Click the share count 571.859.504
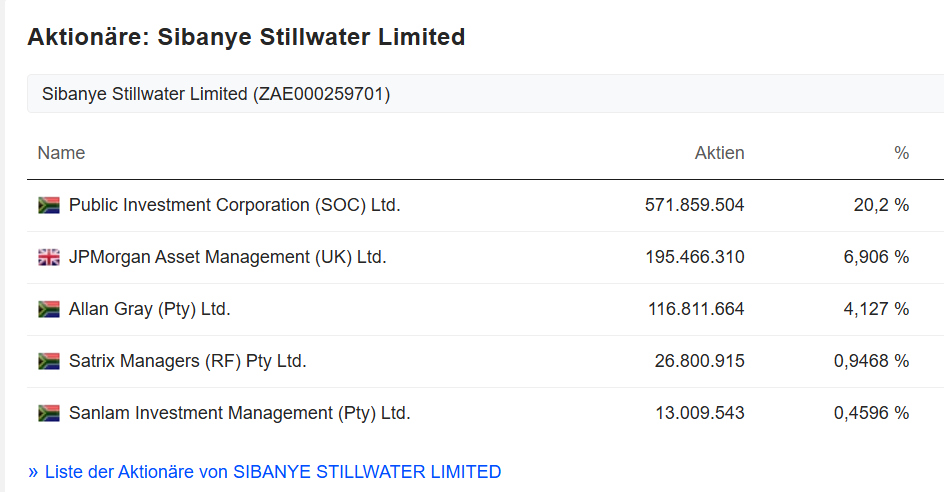 [694, 205]
